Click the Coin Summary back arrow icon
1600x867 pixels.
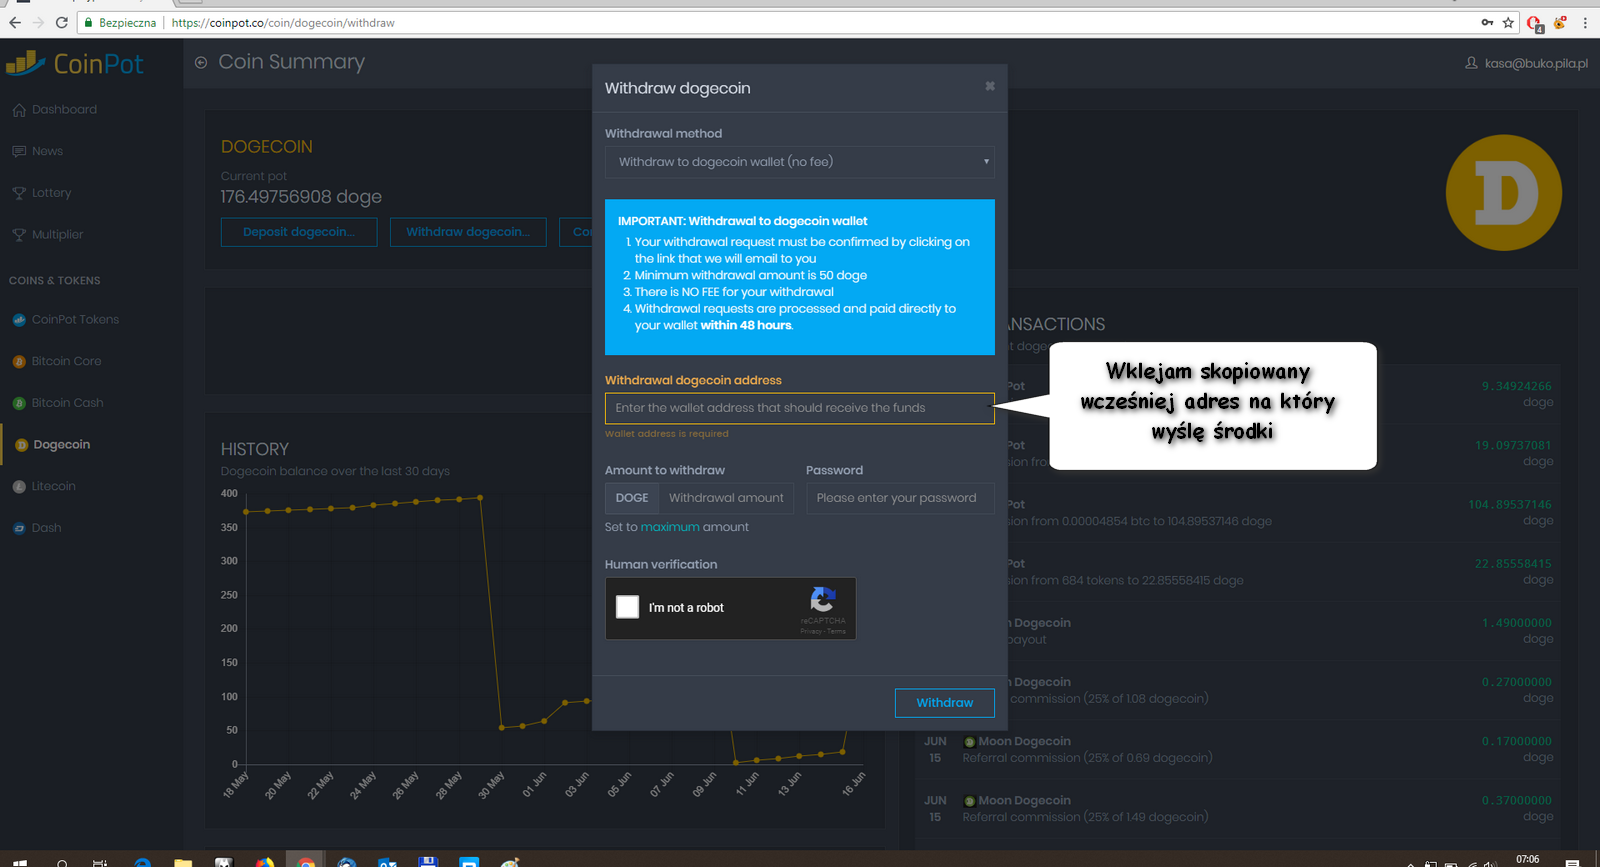201,63
